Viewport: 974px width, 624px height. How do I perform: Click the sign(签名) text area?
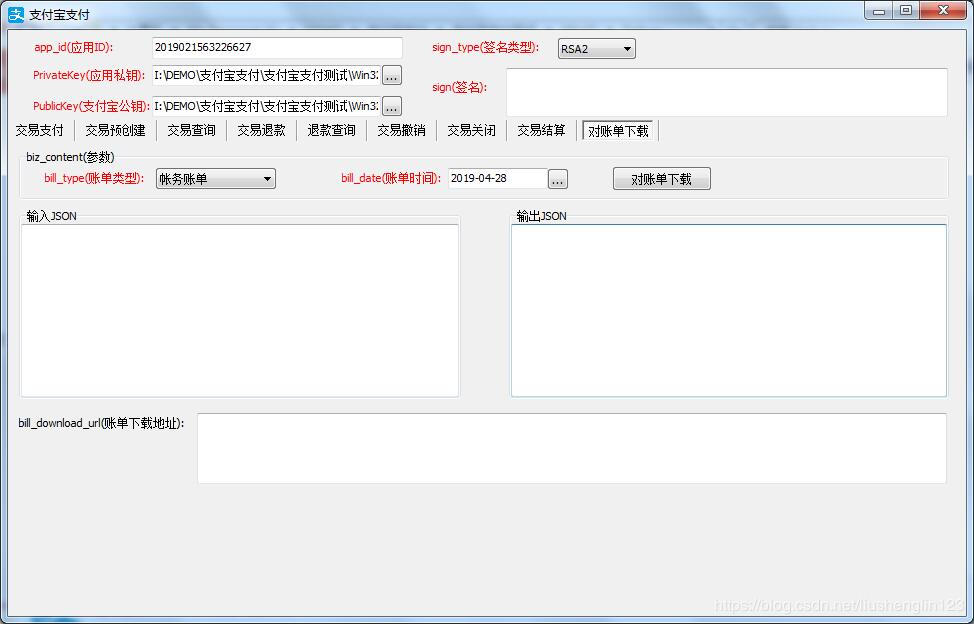coord(727,92)
